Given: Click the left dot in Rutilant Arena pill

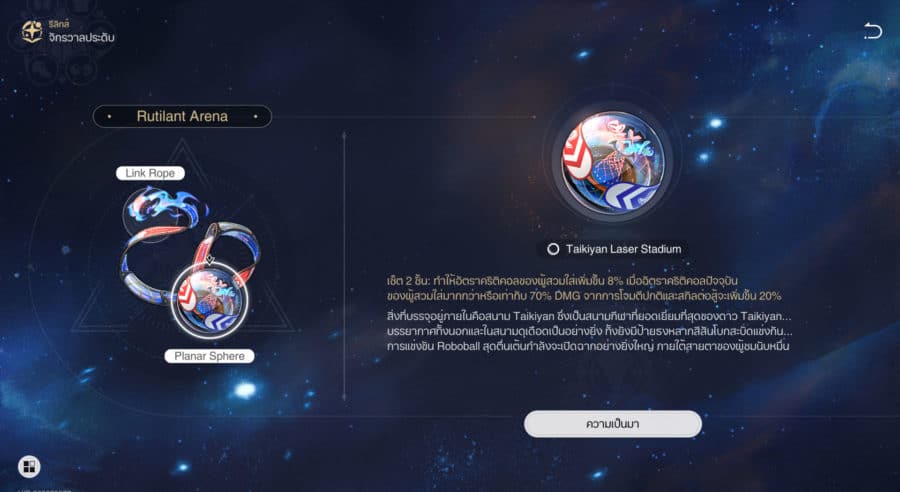Looking at the screenshot, I should pos(109,117).
